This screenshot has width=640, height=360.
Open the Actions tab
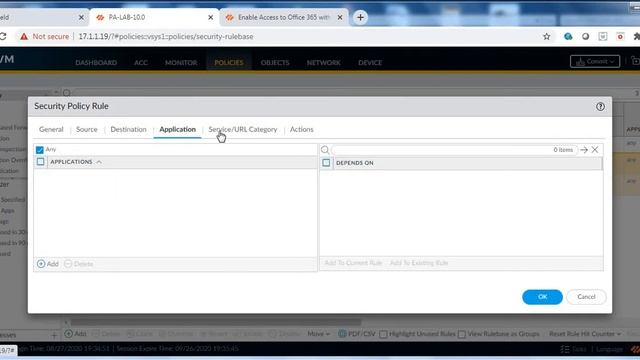pyautogui.click(x=302, y=129)
